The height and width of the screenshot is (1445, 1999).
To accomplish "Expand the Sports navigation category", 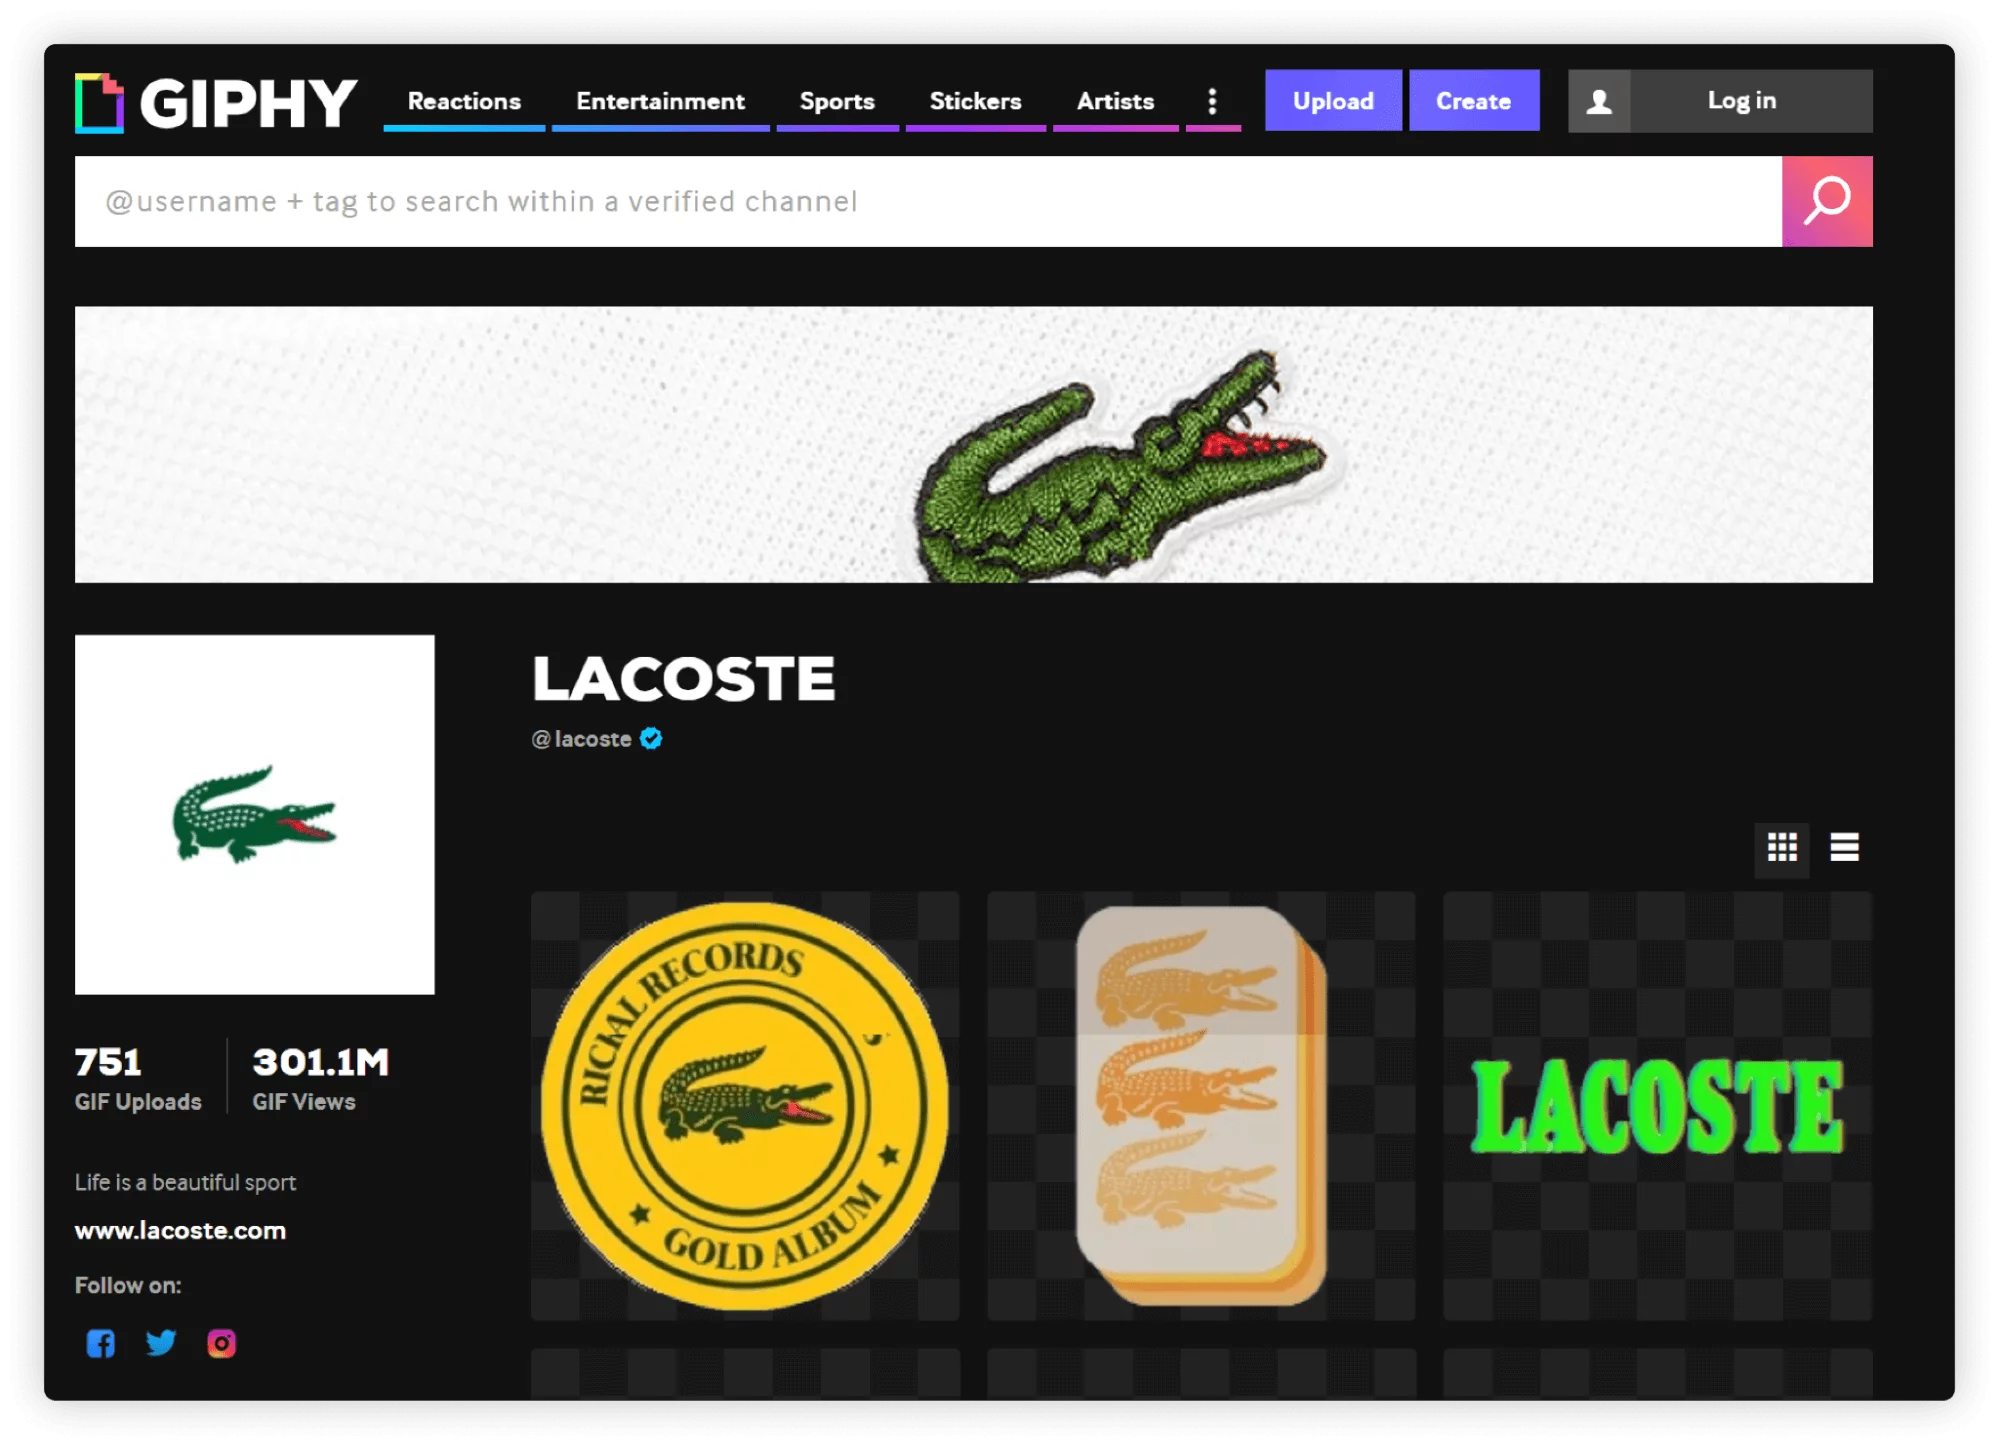I will (838, 101).
